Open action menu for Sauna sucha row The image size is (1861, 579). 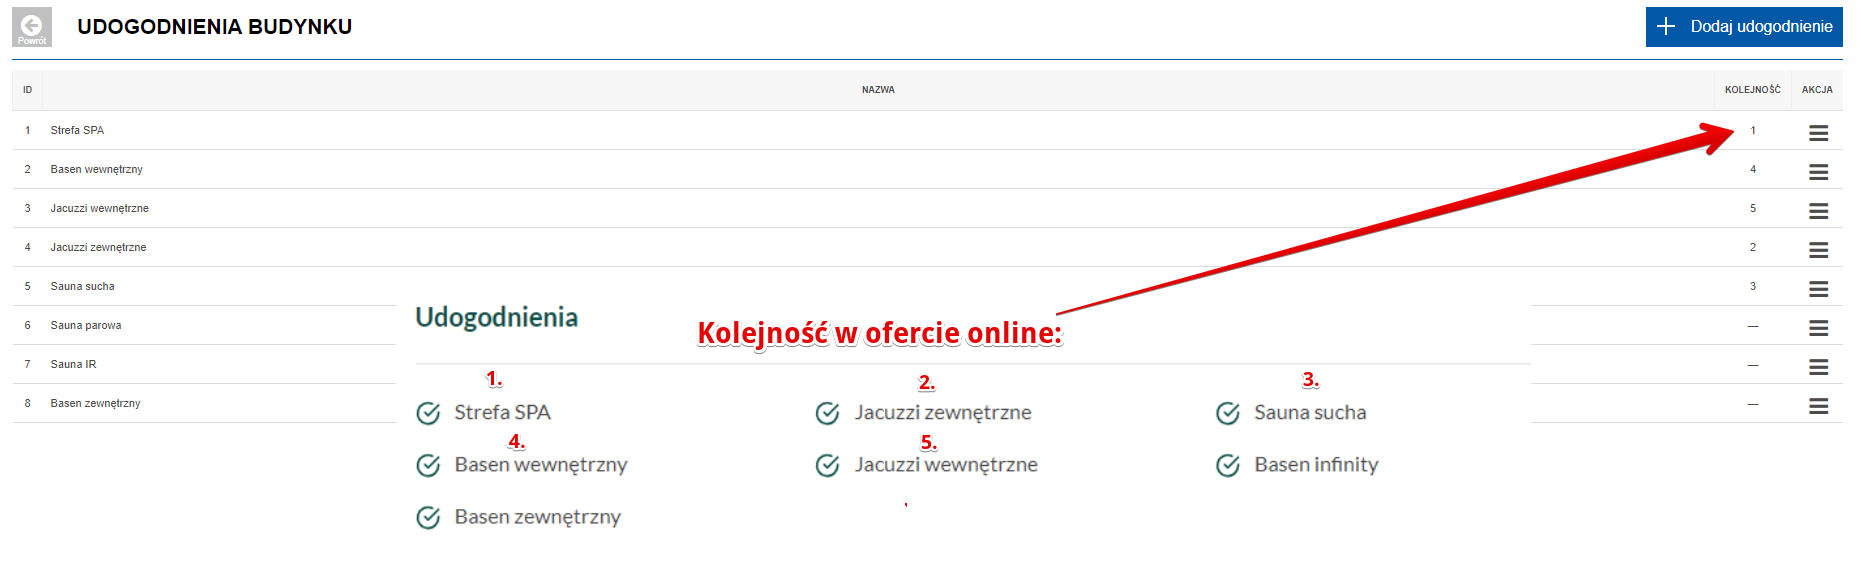[1818, 289]
